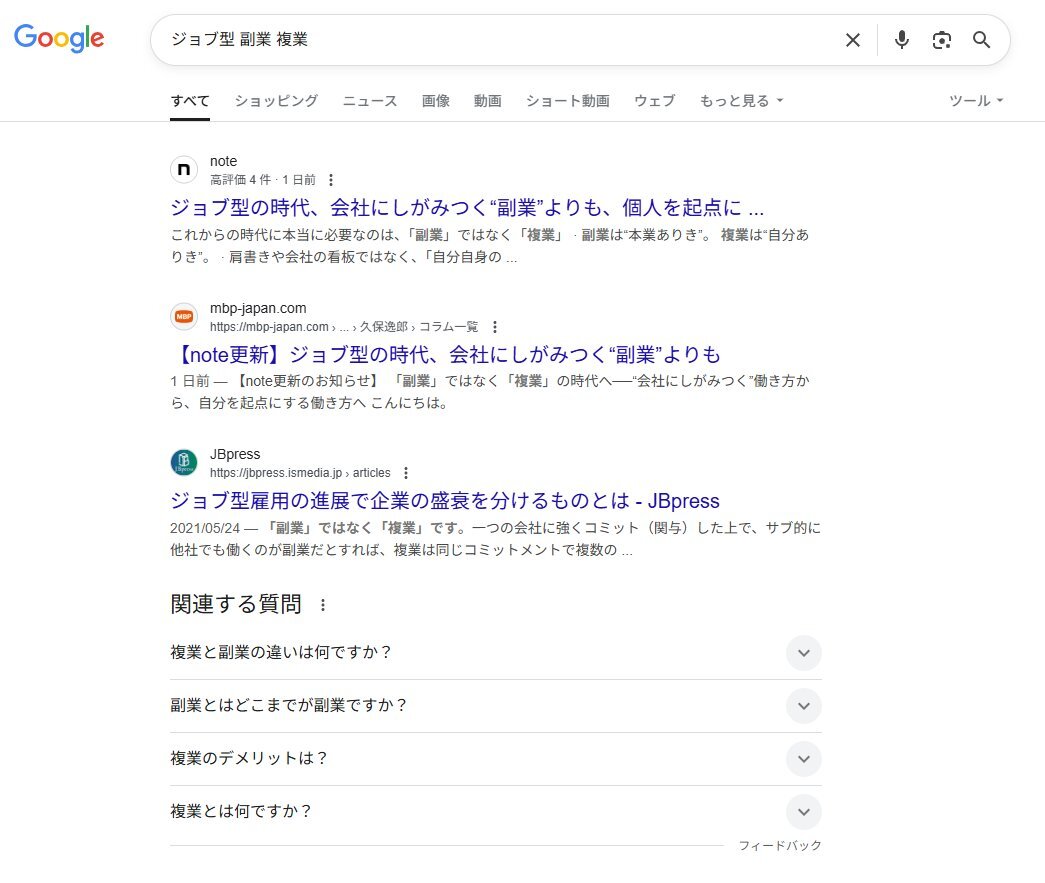Click the note site name above the first result

point(223,161)
